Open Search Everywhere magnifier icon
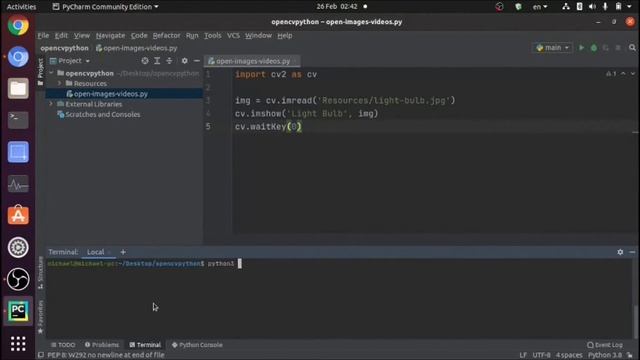The width and height of the screenshot is (640, 360). pos(632,48)
